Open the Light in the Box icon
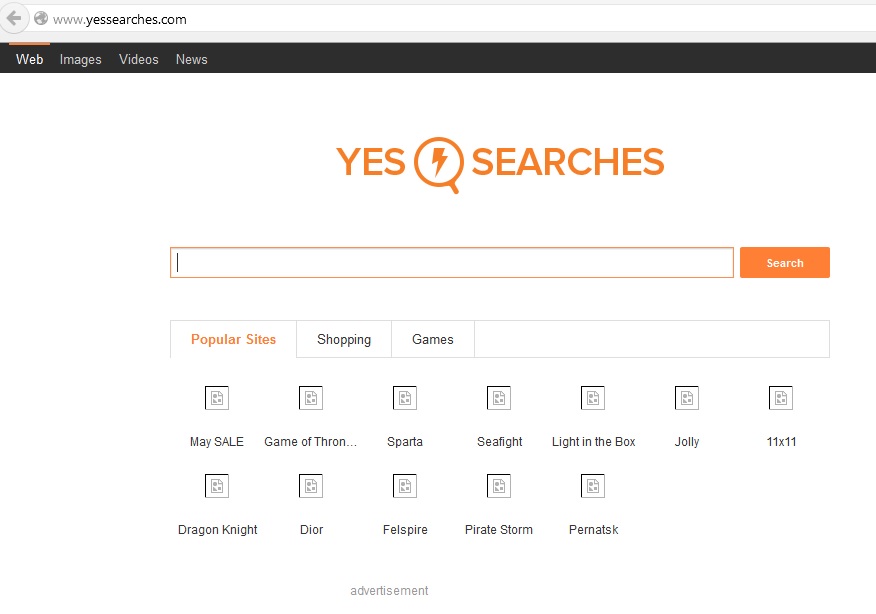876x614 pixels. pyautogui.click(x=593, y=398)
